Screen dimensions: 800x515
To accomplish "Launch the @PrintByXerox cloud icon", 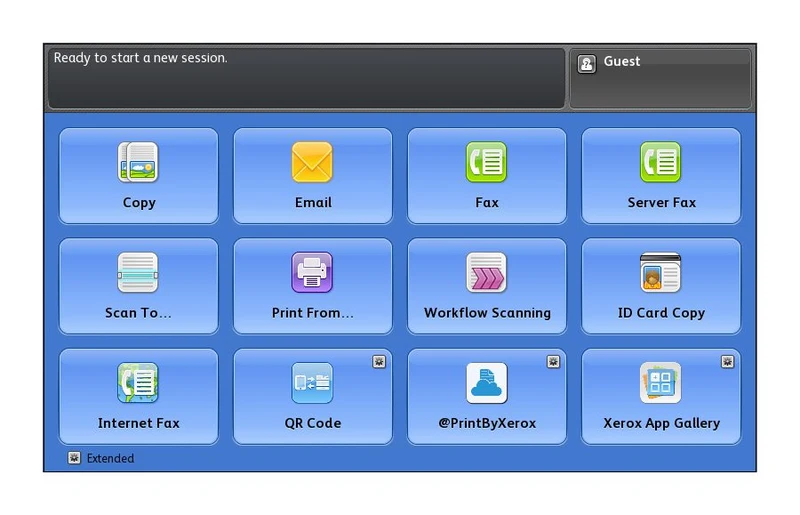I will click(486, 383).
